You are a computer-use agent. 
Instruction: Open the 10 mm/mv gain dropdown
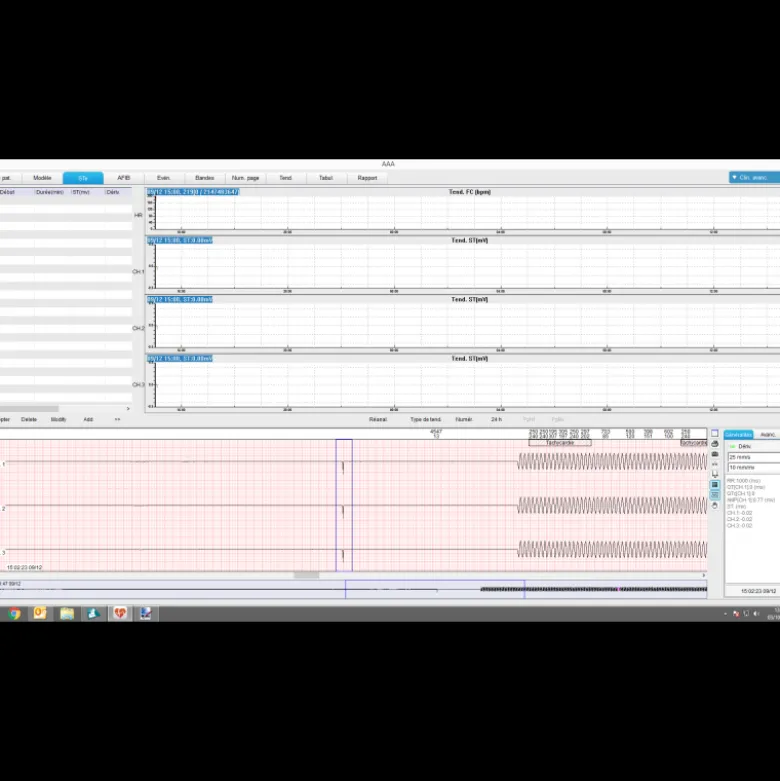[x=754, y=468]
